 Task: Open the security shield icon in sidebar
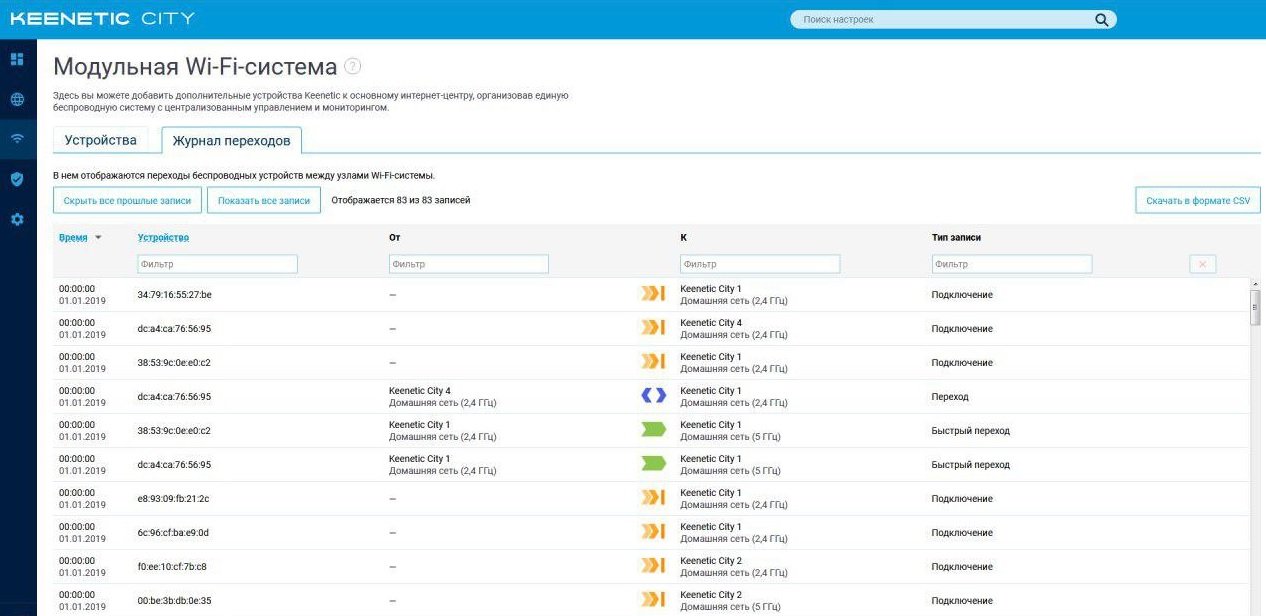click(17, 179)
